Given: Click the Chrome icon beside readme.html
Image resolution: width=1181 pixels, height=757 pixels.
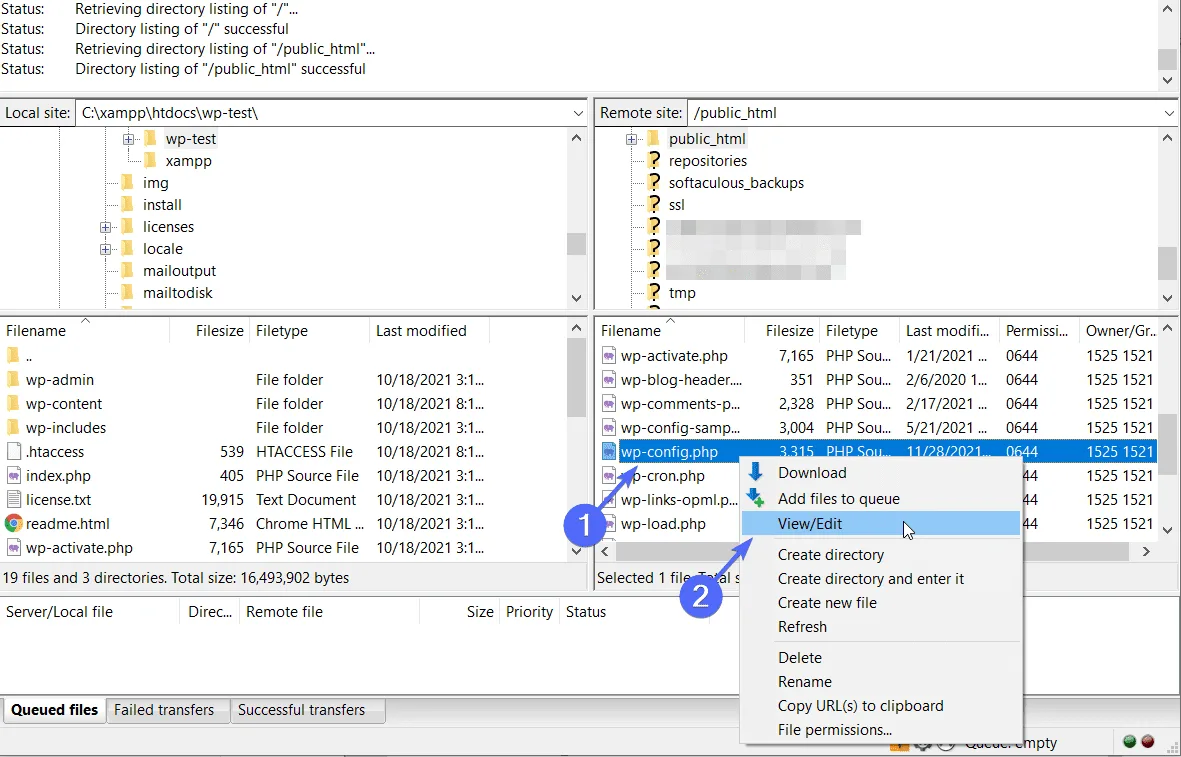Looking at the screenshot, I should click(14, 523).
